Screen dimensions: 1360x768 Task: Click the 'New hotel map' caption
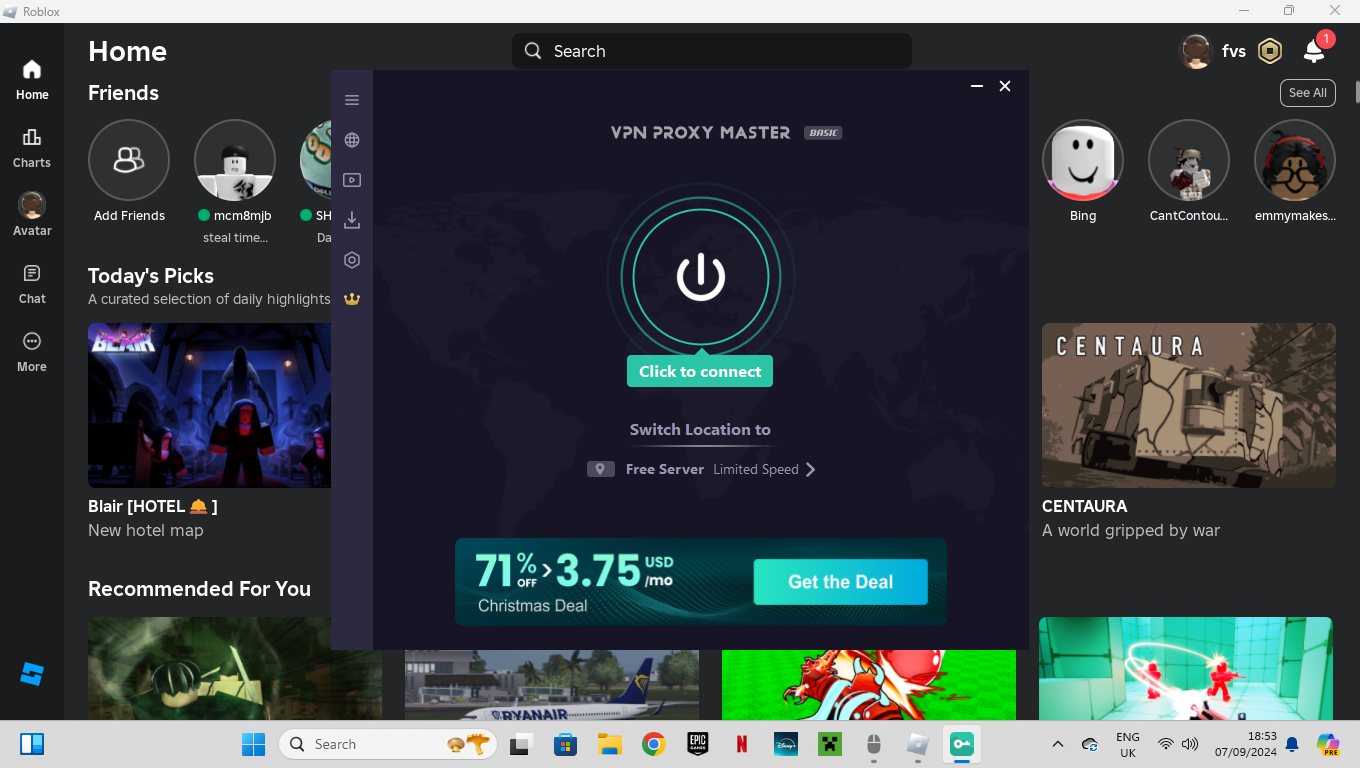point(145,530)
